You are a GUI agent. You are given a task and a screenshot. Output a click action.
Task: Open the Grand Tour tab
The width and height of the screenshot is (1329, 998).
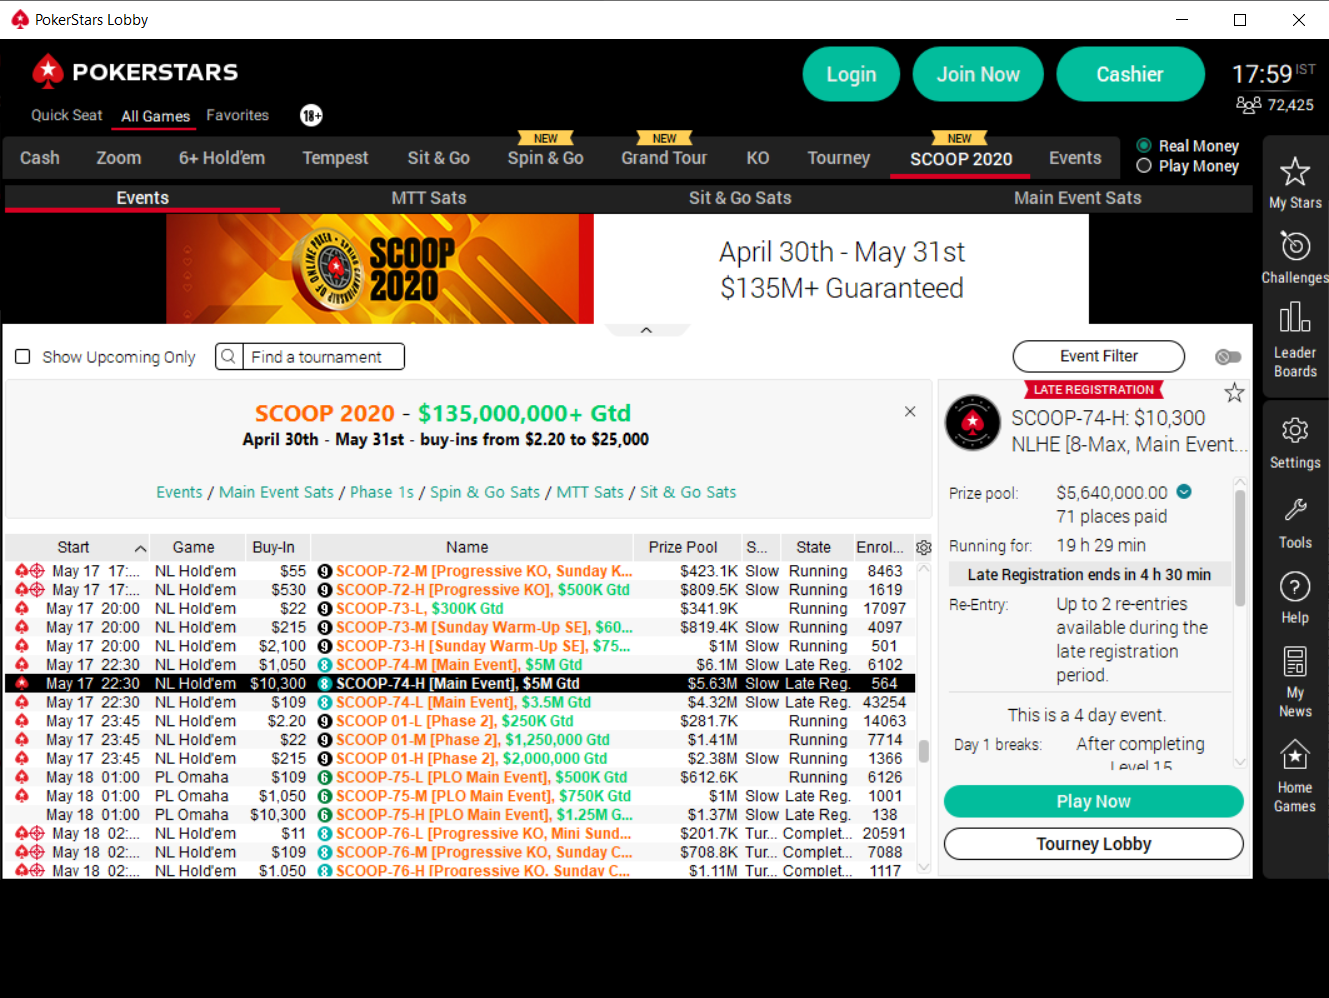[664, 158]
